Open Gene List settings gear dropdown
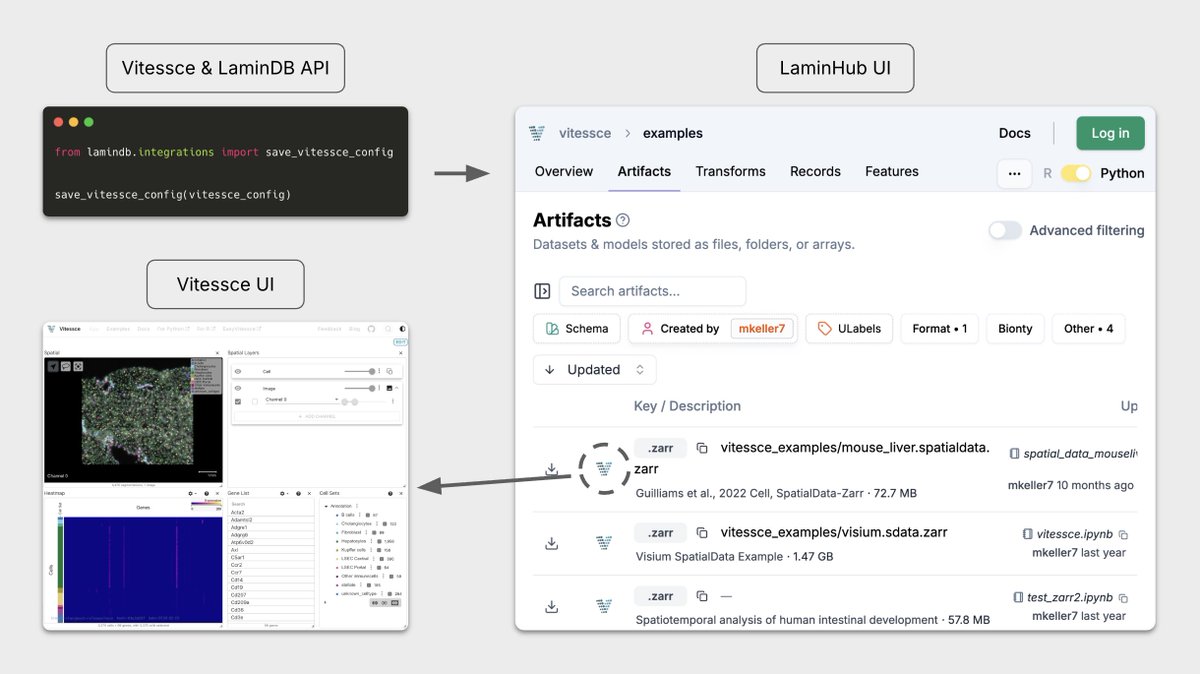1200x674 pixels. pos(283,493)
